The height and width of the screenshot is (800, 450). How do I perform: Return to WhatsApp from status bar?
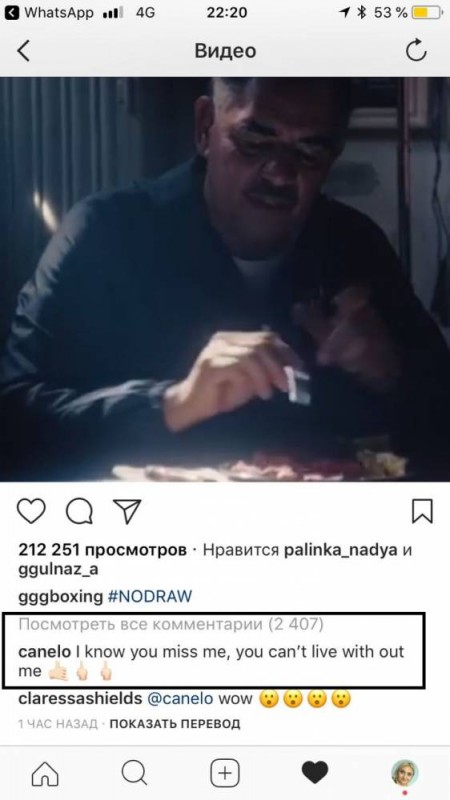[49, 13]
